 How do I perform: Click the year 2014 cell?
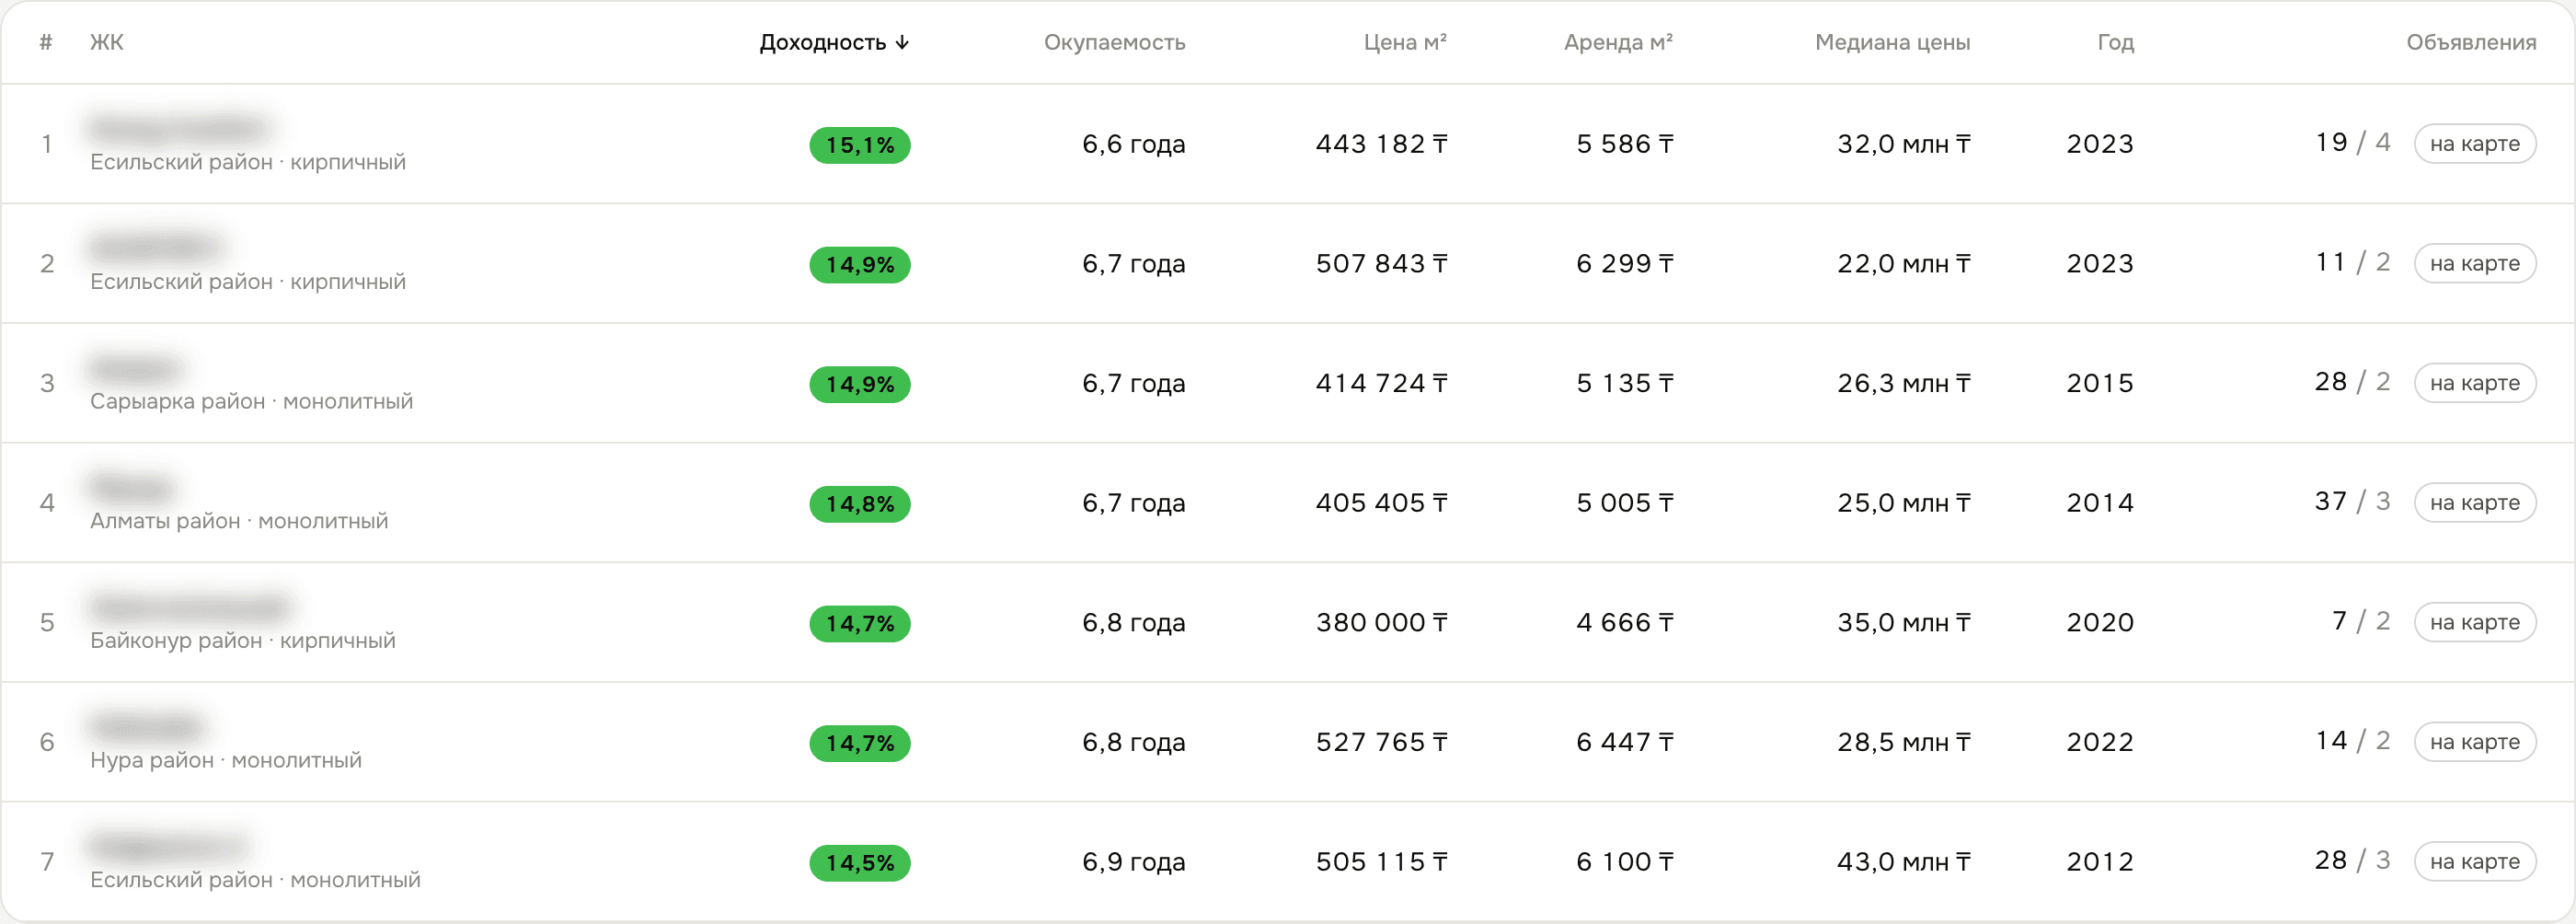tap(2100, 504)
